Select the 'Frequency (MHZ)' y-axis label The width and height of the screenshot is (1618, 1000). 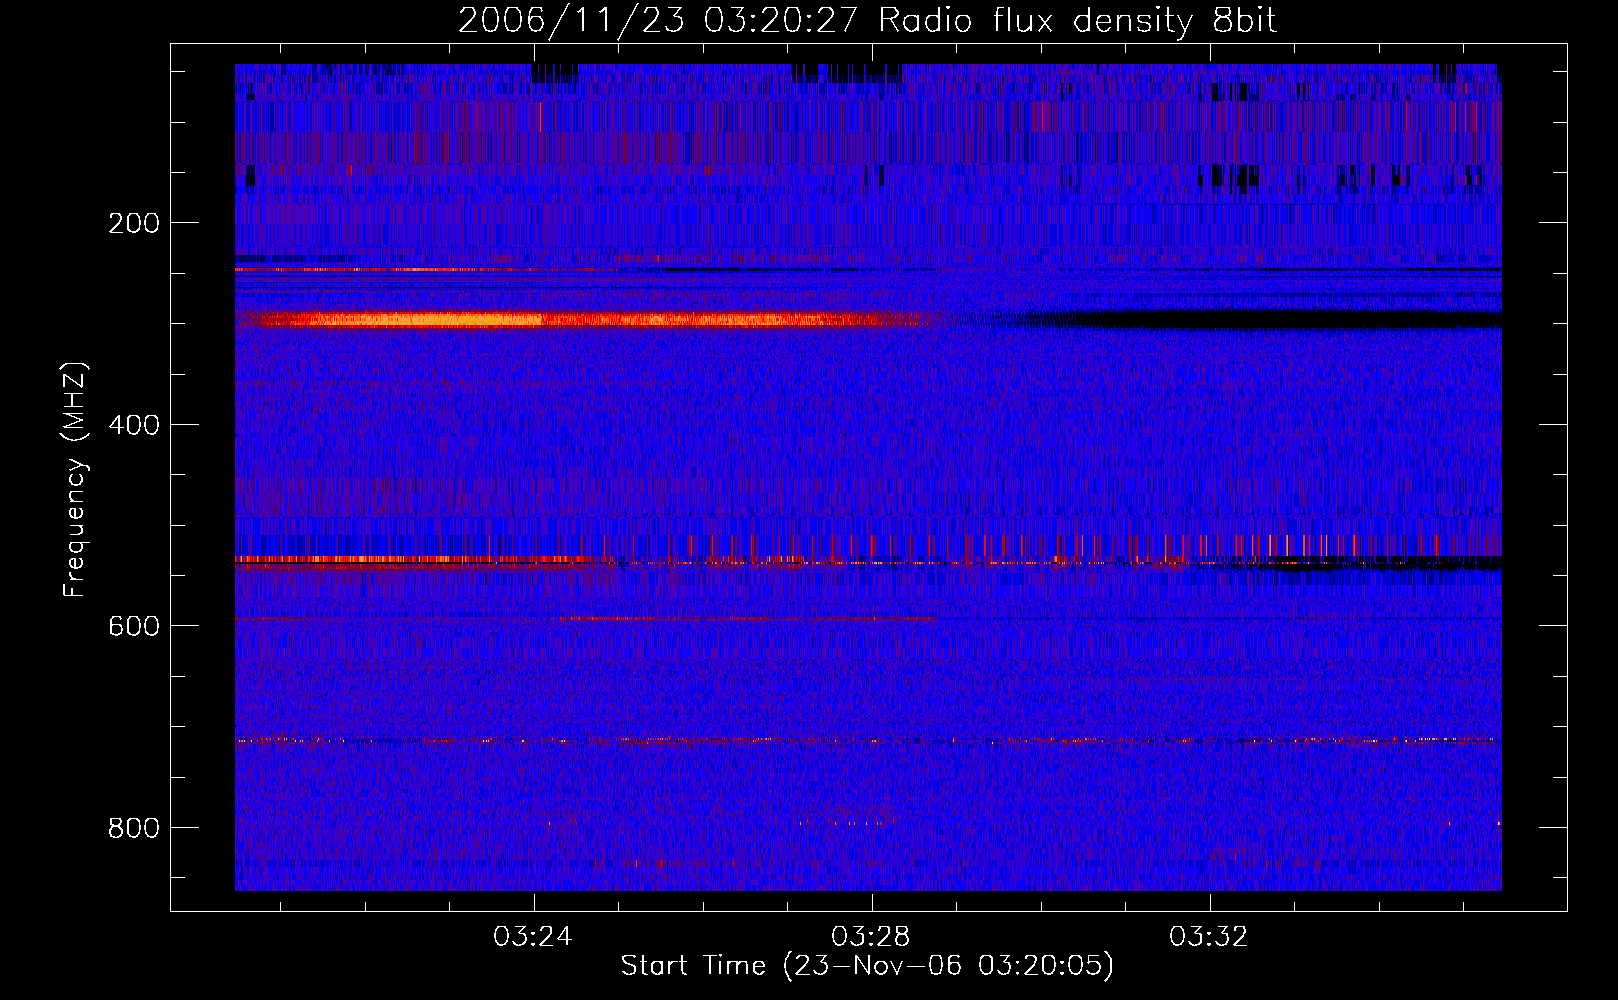coord(75,480)
